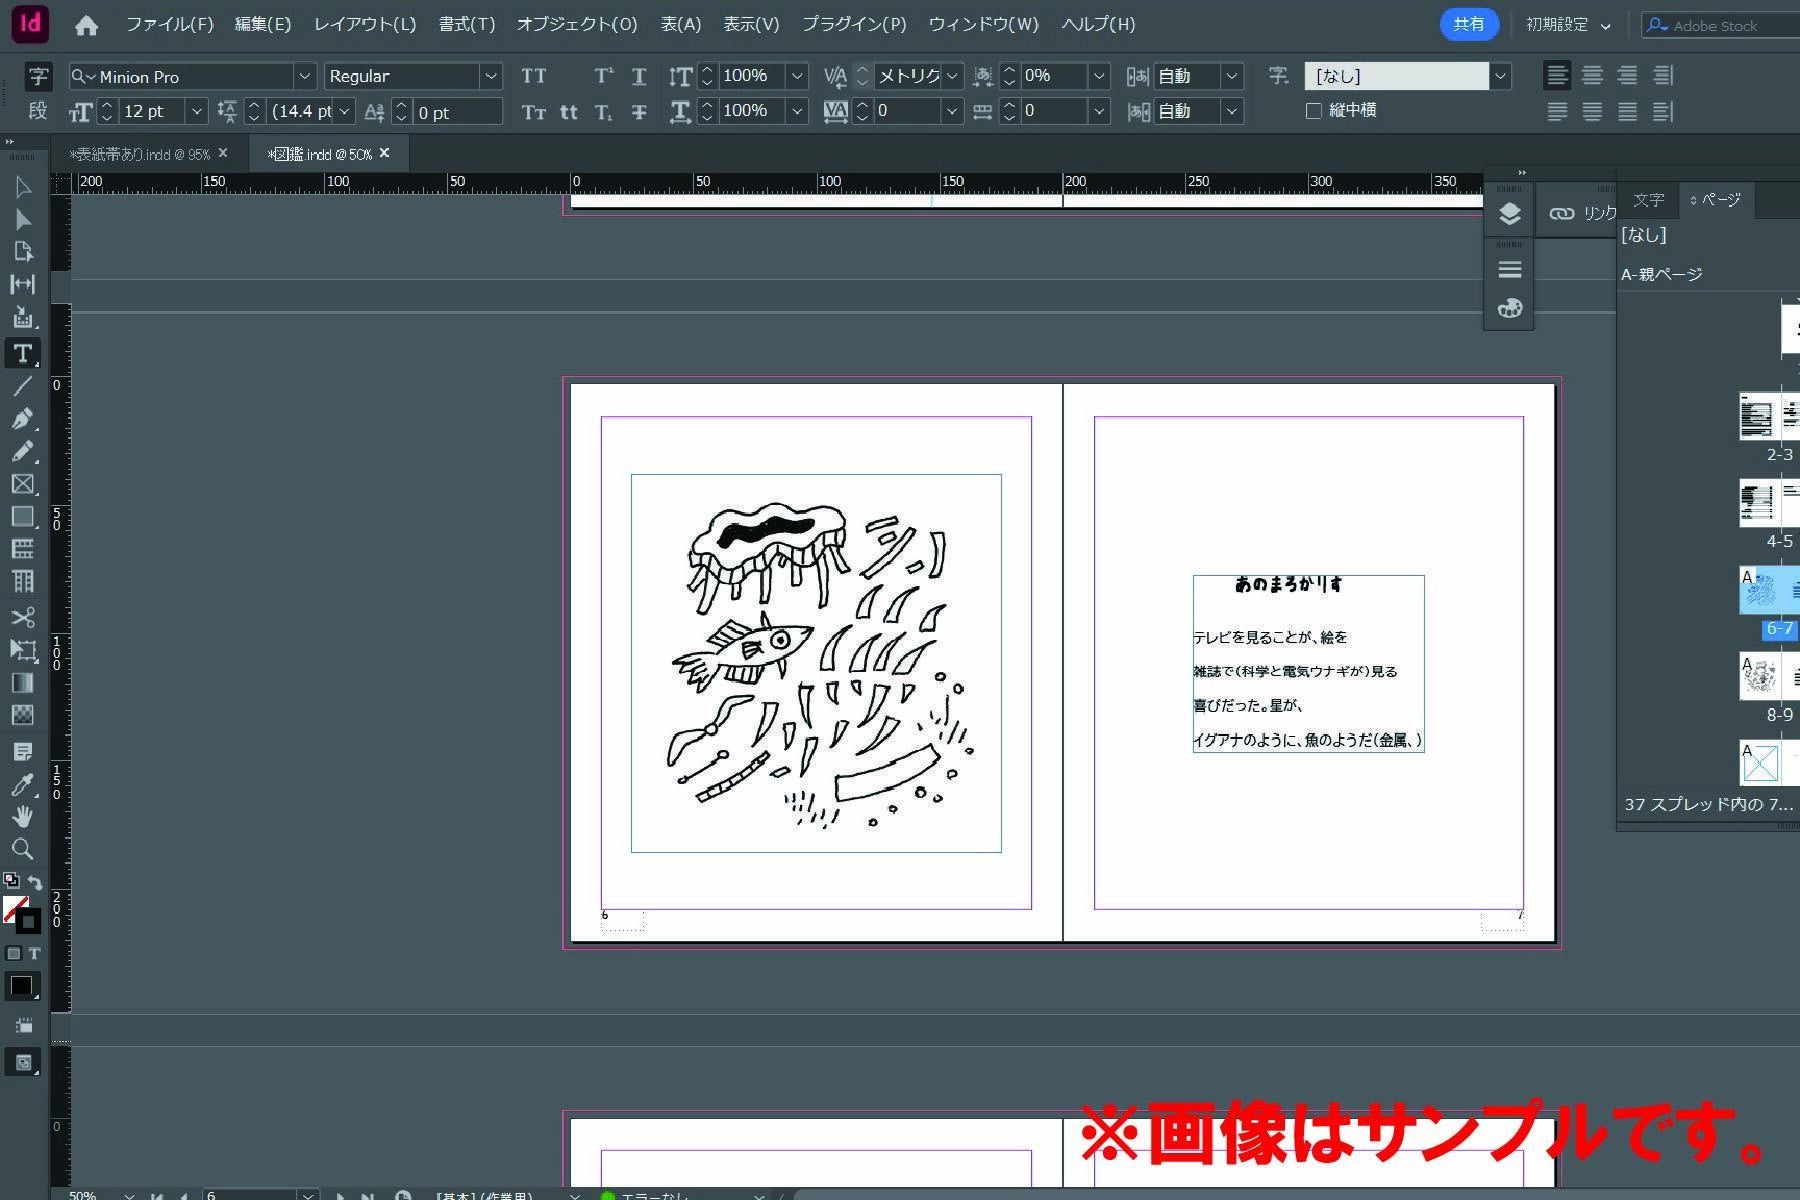
Task: Open the 書式(T) menu
Action: (x=466, y=24)
